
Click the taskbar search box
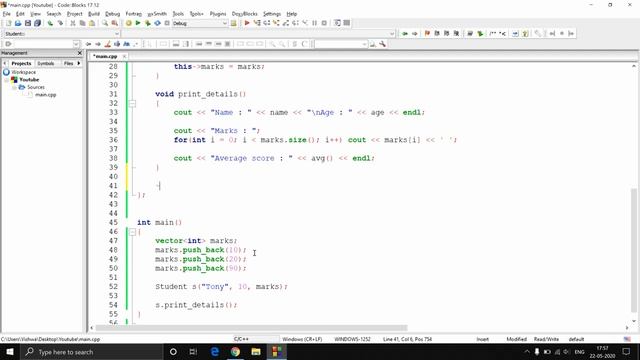point(91,351)
